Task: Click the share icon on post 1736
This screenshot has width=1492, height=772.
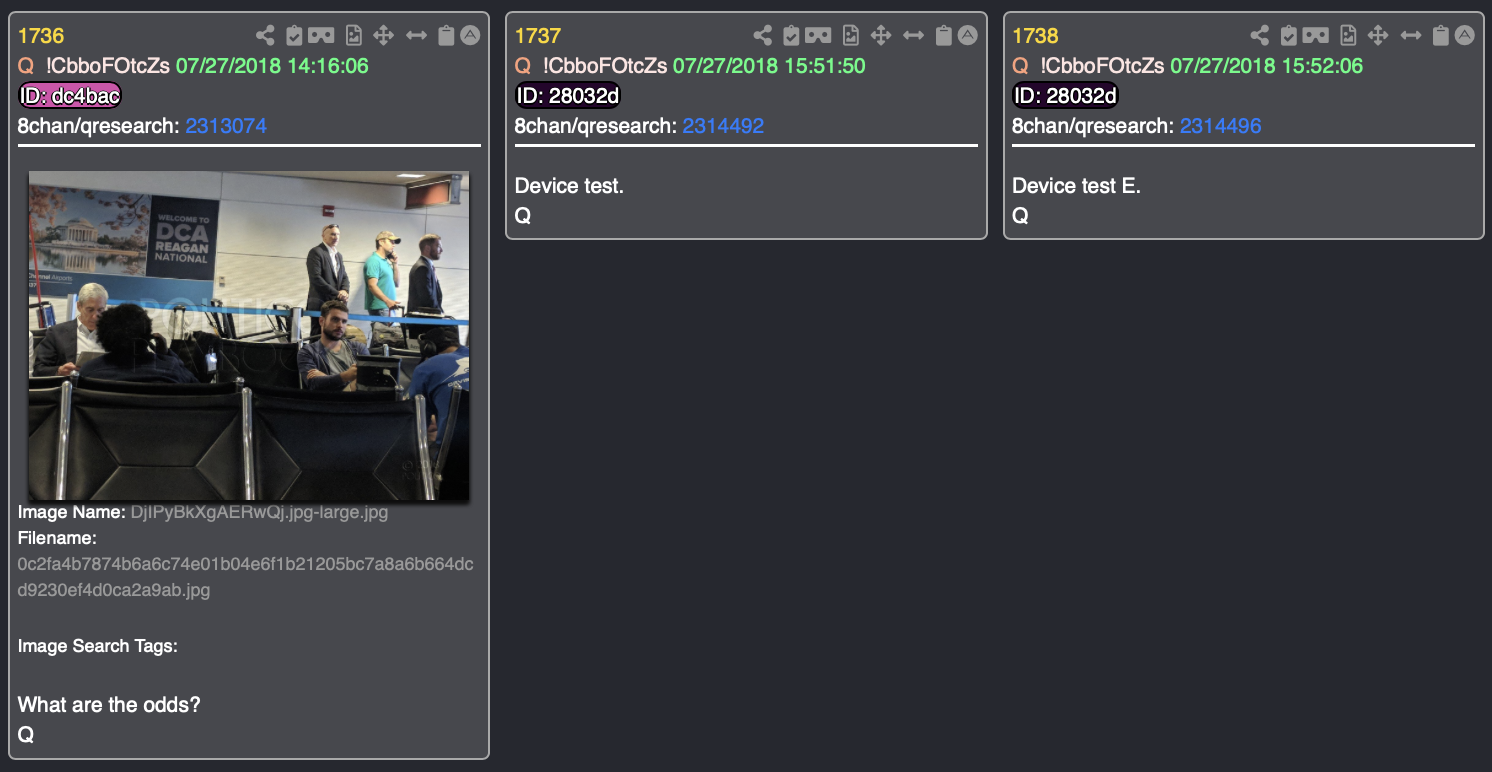Action: (265, 36)
